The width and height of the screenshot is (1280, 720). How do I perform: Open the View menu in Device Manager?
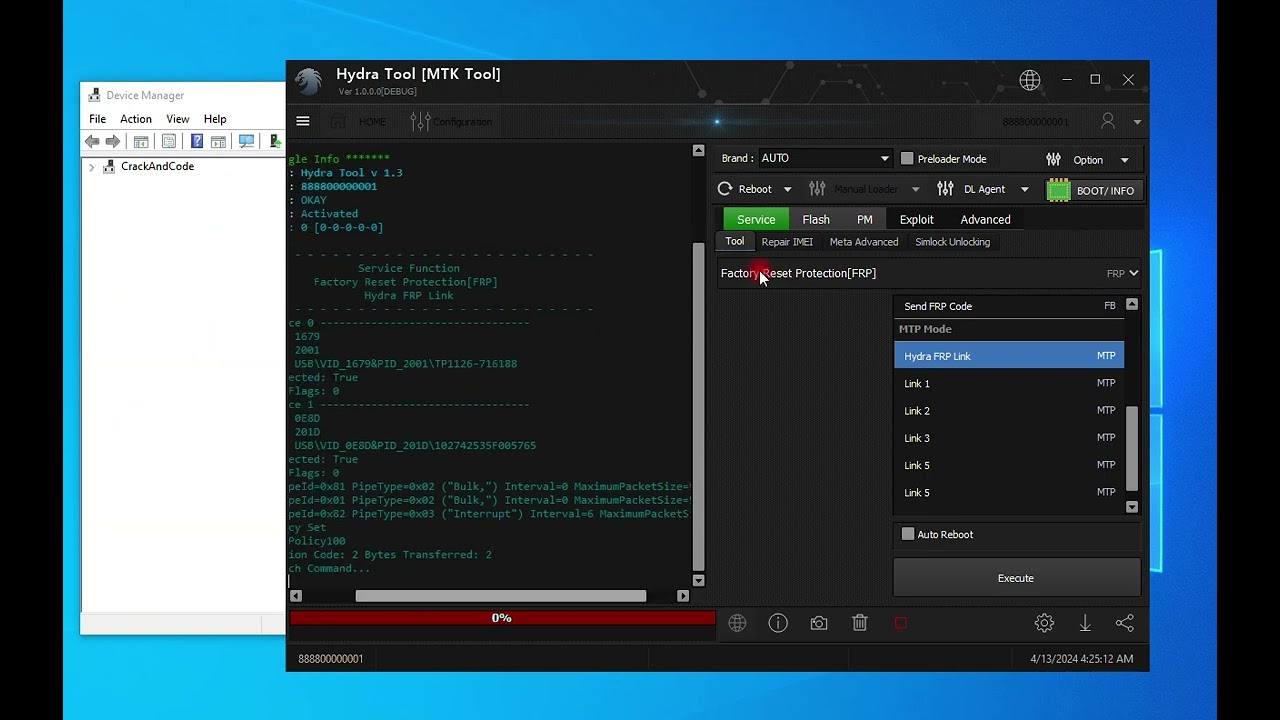click(x=178, y=119)
